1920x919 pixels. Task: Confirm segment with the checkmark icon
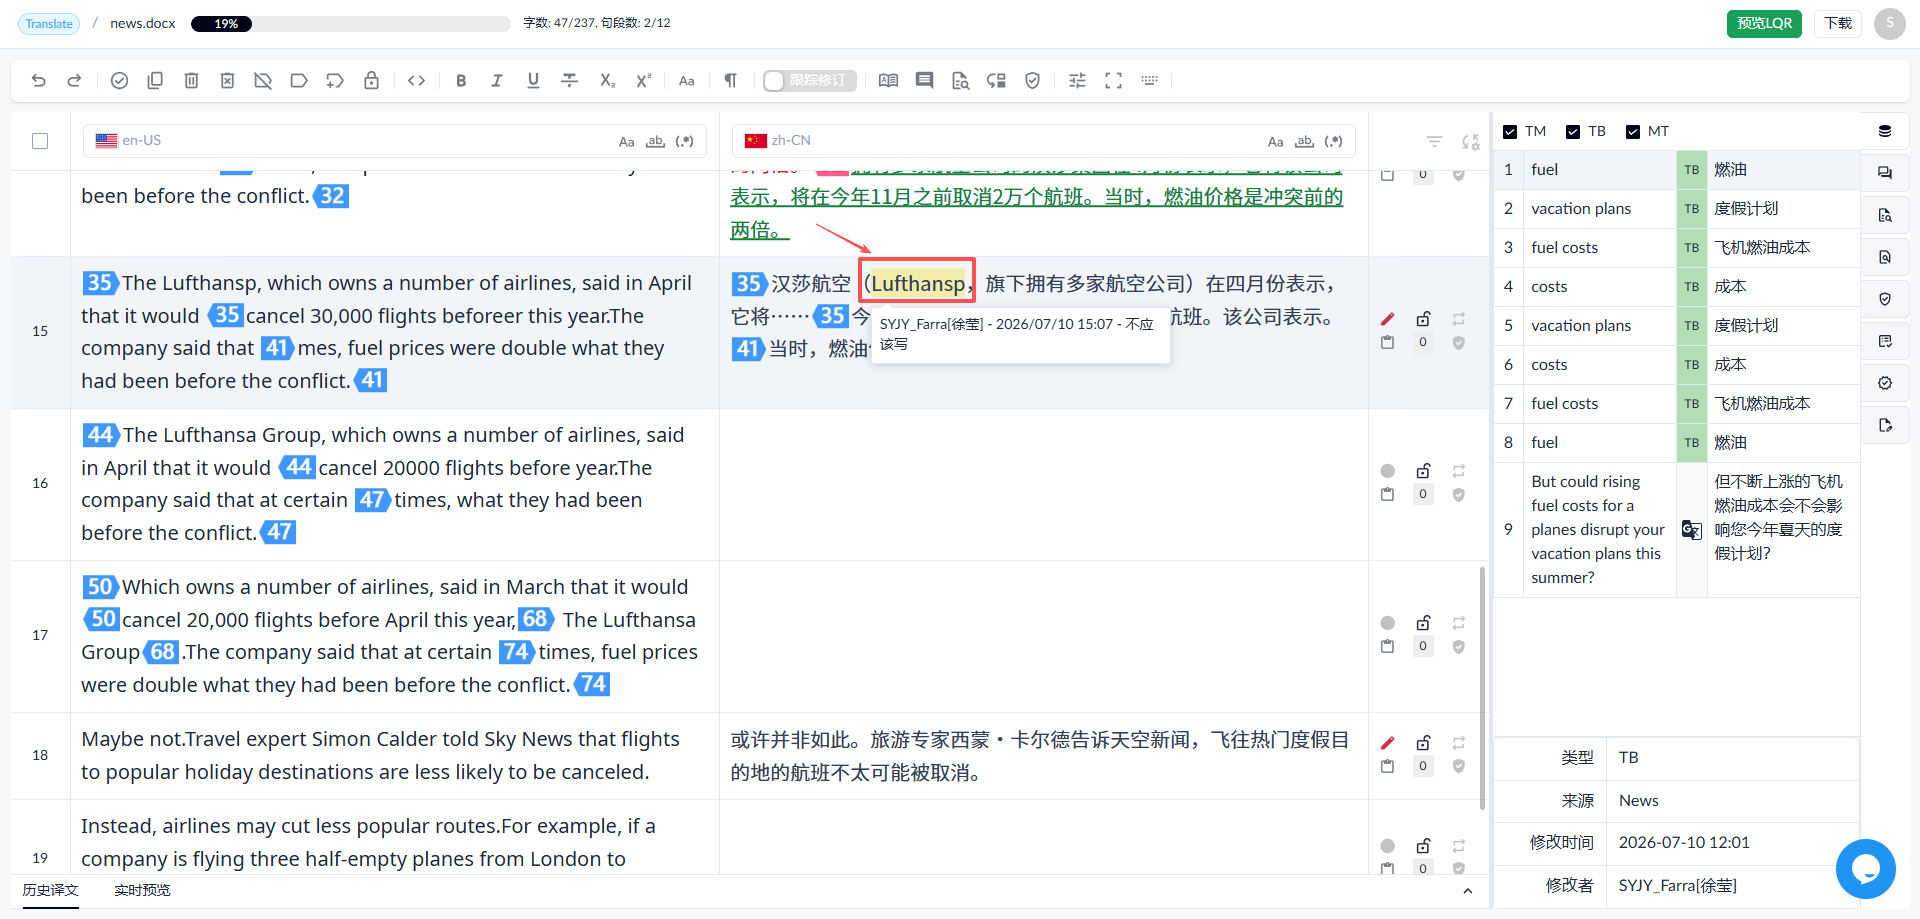[119, 81]
